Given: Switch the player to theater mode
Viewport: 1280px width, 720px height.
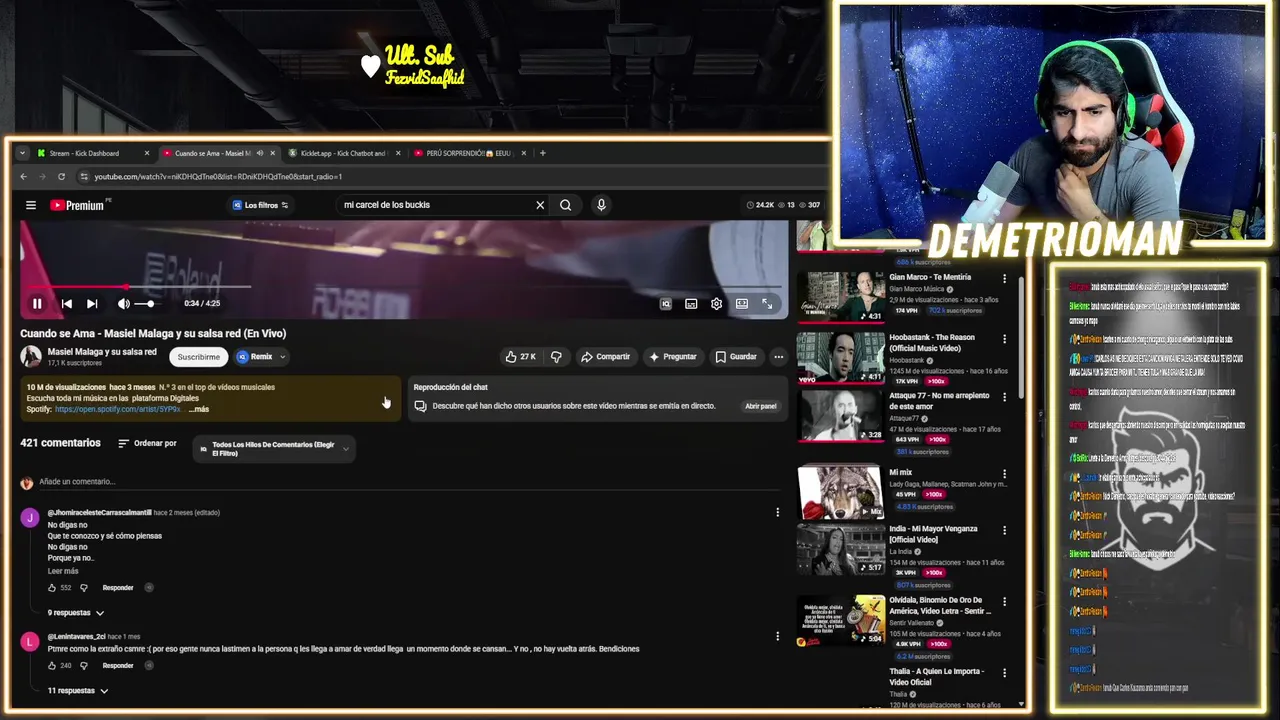Looking at the screenshot, I should [x=742, y=304].
